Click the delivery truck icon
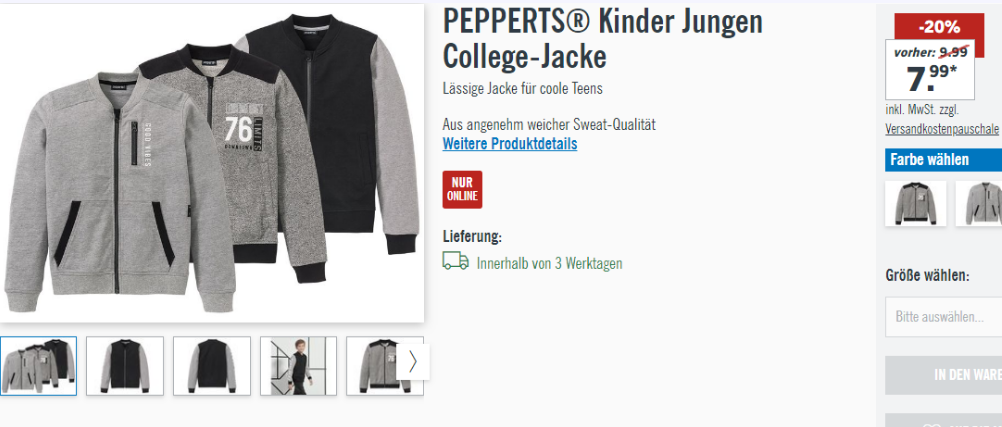 [x=455, y=261]
